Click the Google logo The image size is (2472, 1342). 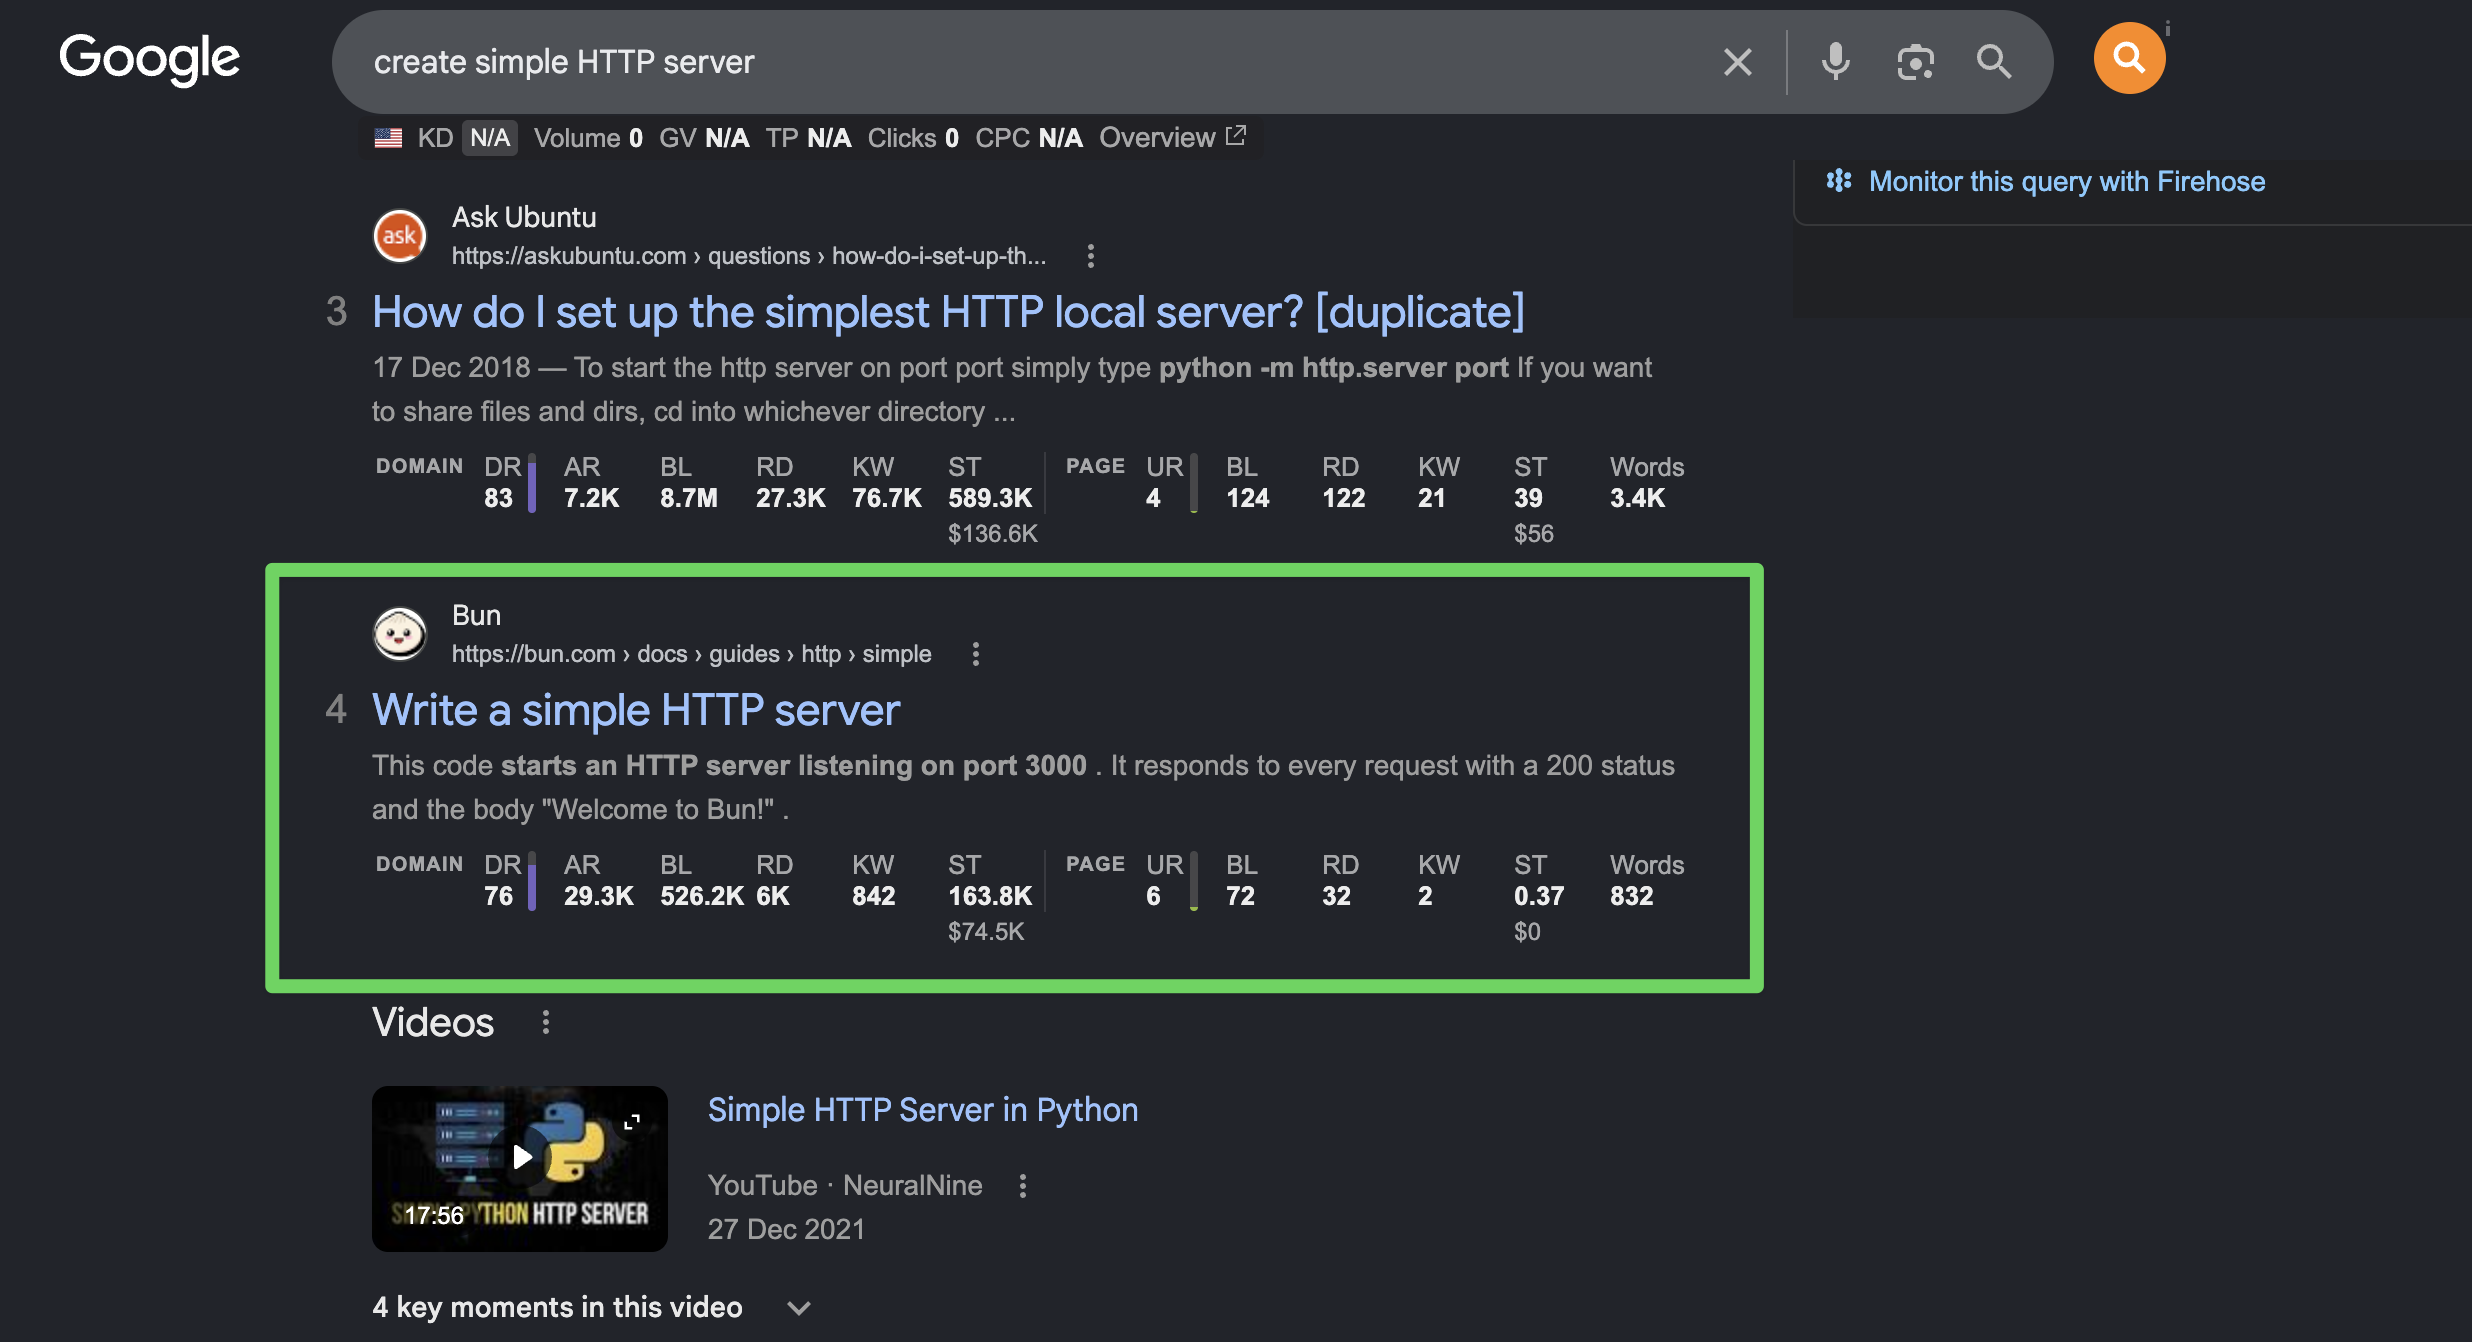click(x=150, y=59)
